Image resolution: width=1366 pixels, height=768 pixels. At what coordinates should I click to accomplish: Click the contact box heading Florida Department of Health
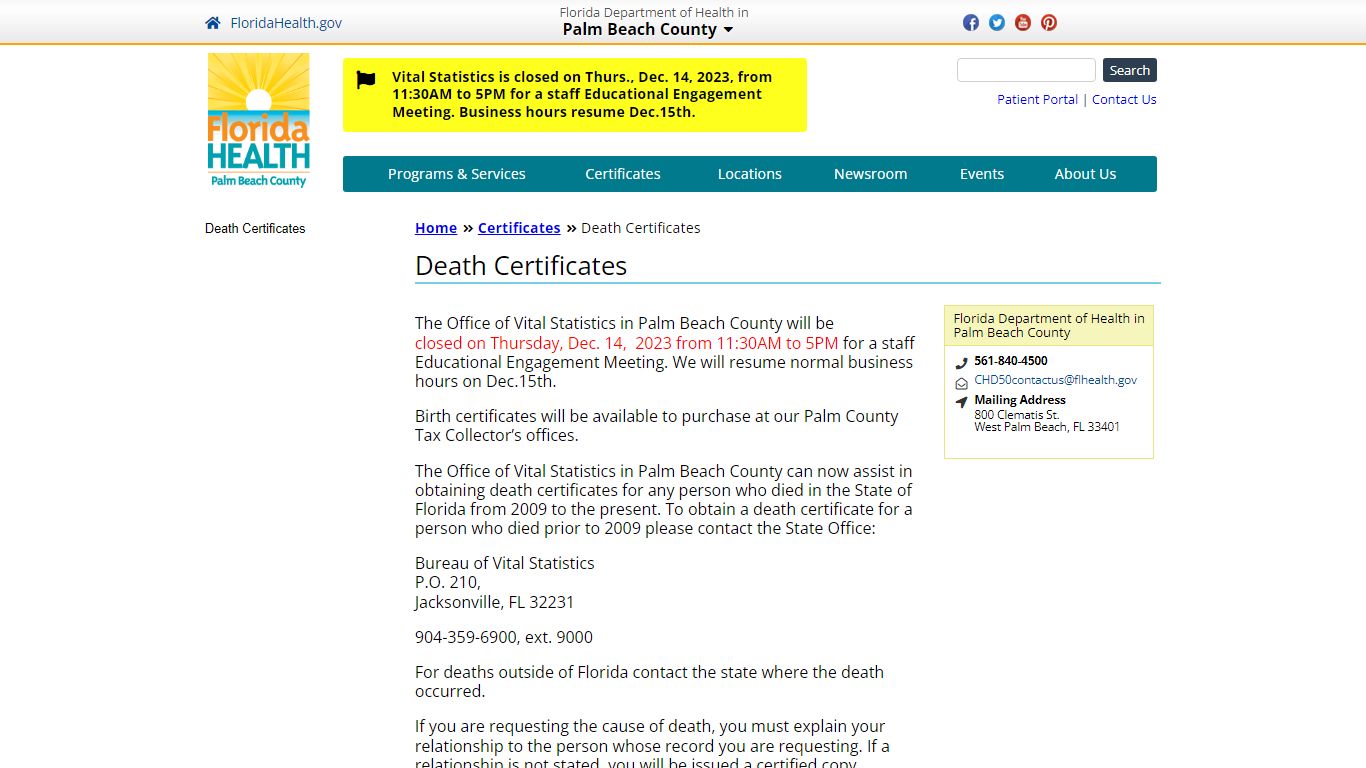(1049, 326)
